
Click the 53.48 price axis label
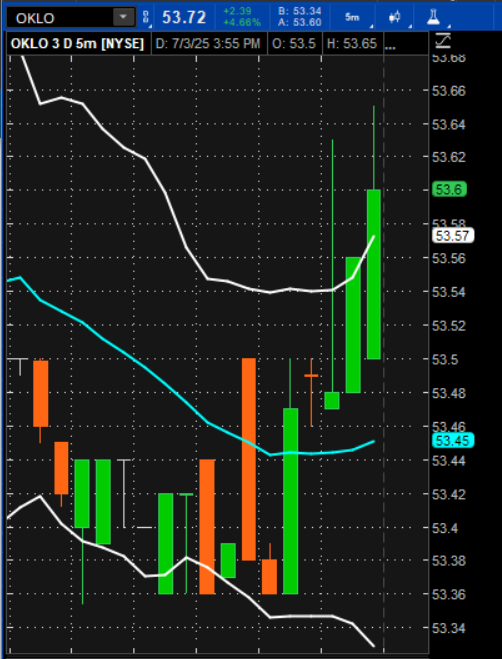click(x=449, y=393)
